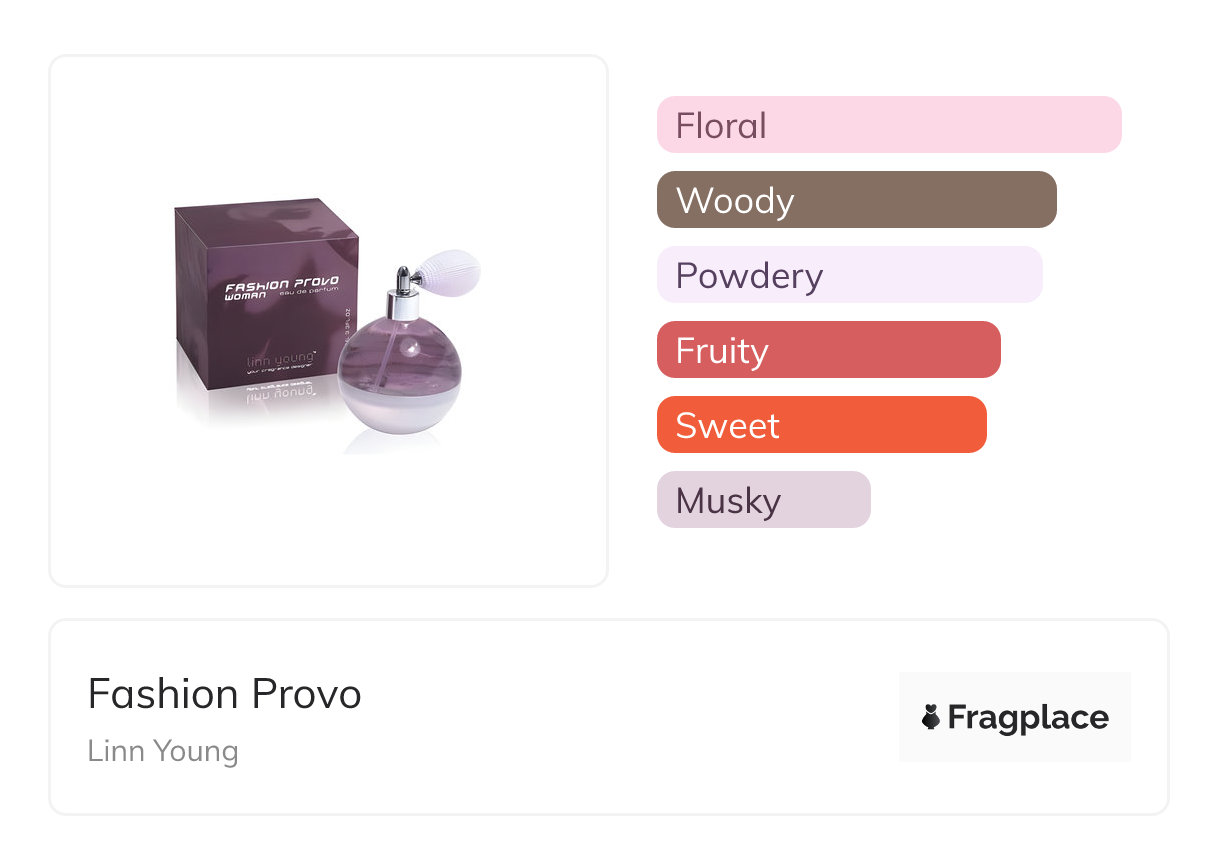
Task: Pick the Musky accord bar
Action: [x=763, y=500]
